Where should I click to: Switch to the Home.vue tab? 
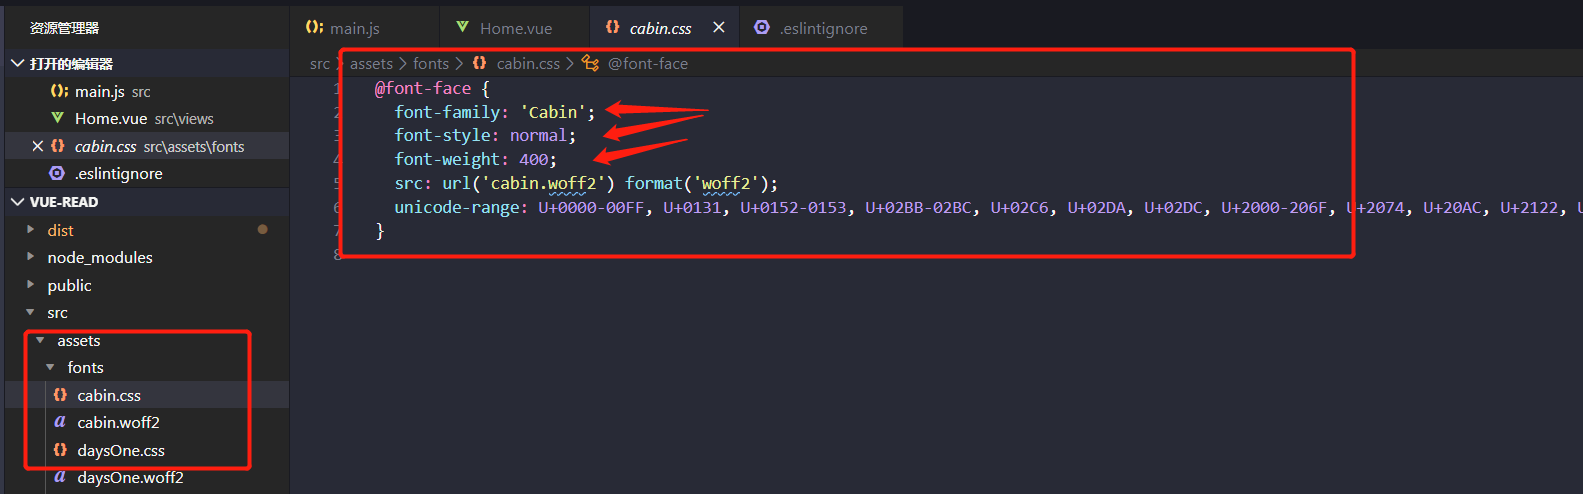click(515, 28)
